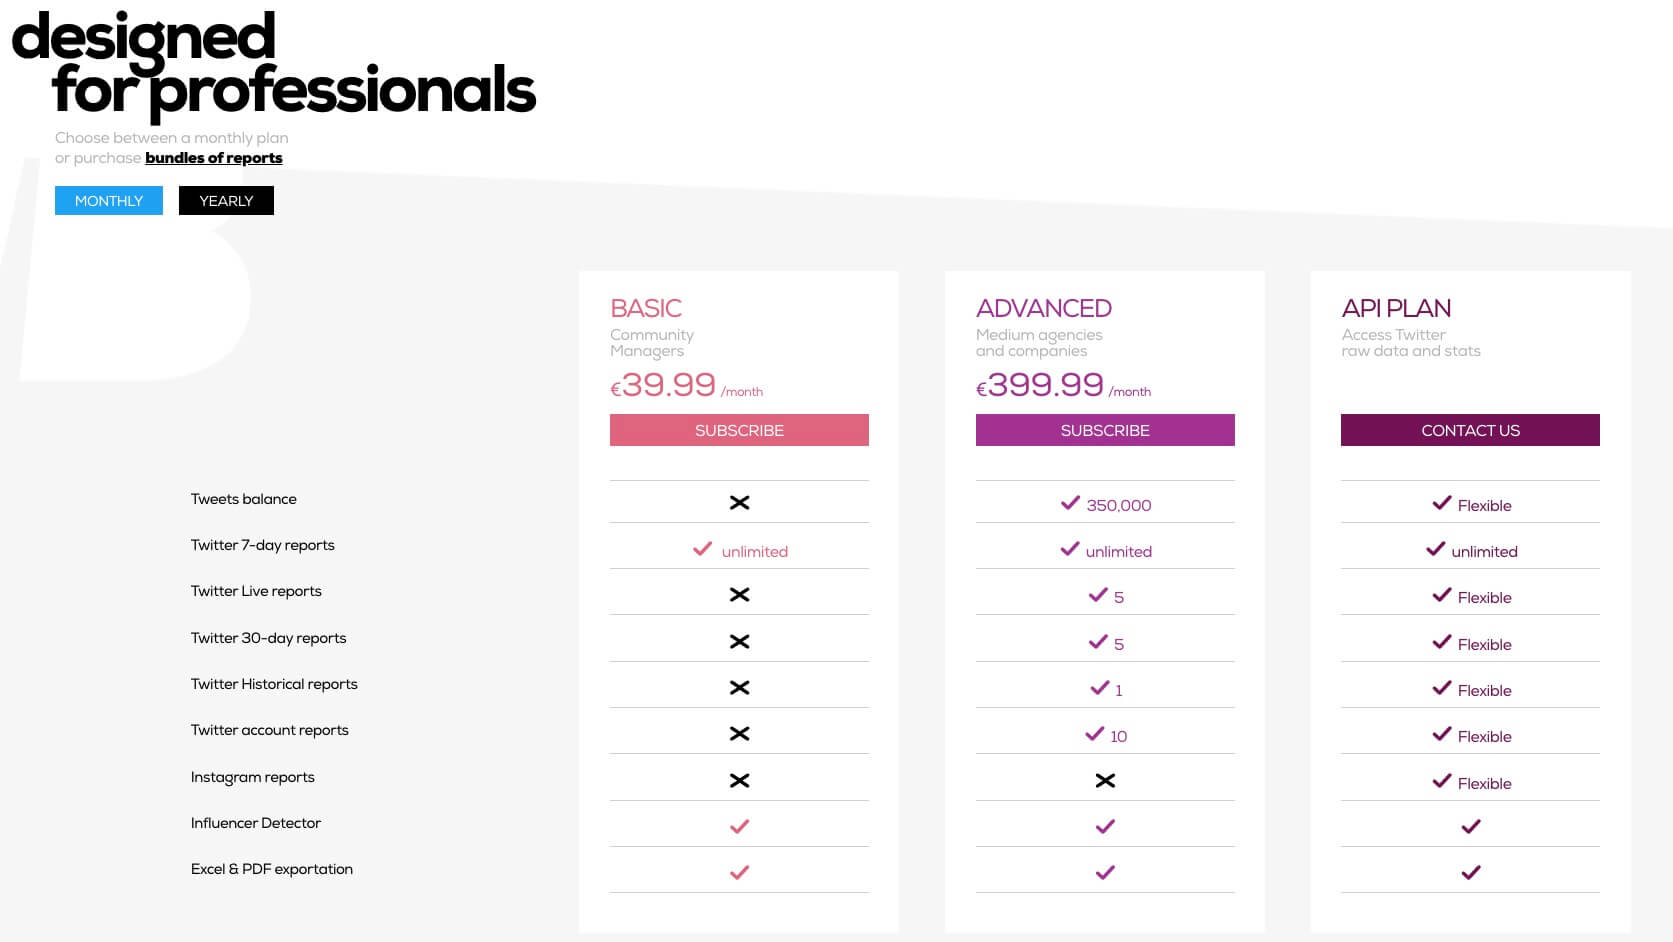1673x942 pixels.
Task: Click the X icon for Advanced Instagram reports
Action: (1105, 781)
